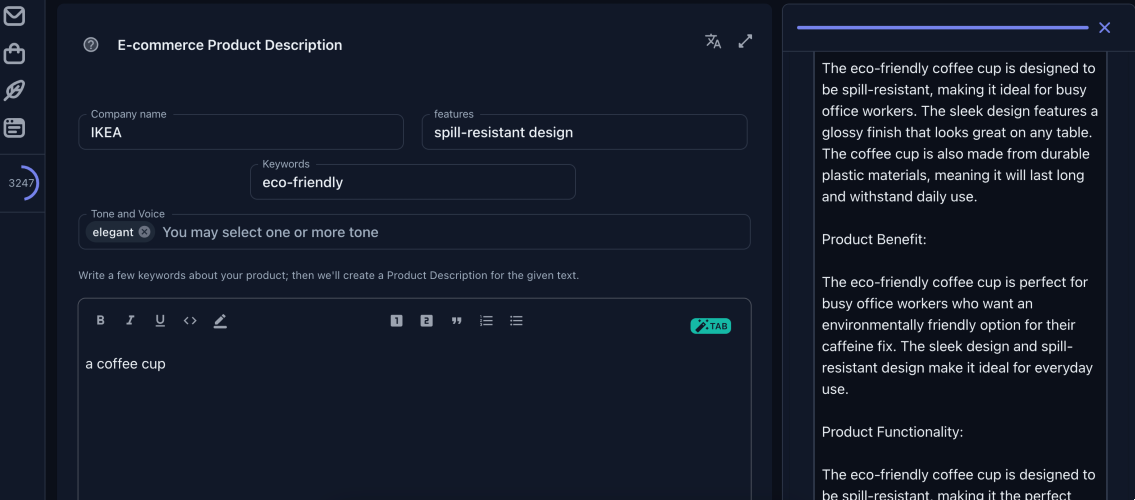The height and width of the screenshot is (500, 1135).
Task: Open the mail envelope sidebar icon
Action: pos(14,15)
